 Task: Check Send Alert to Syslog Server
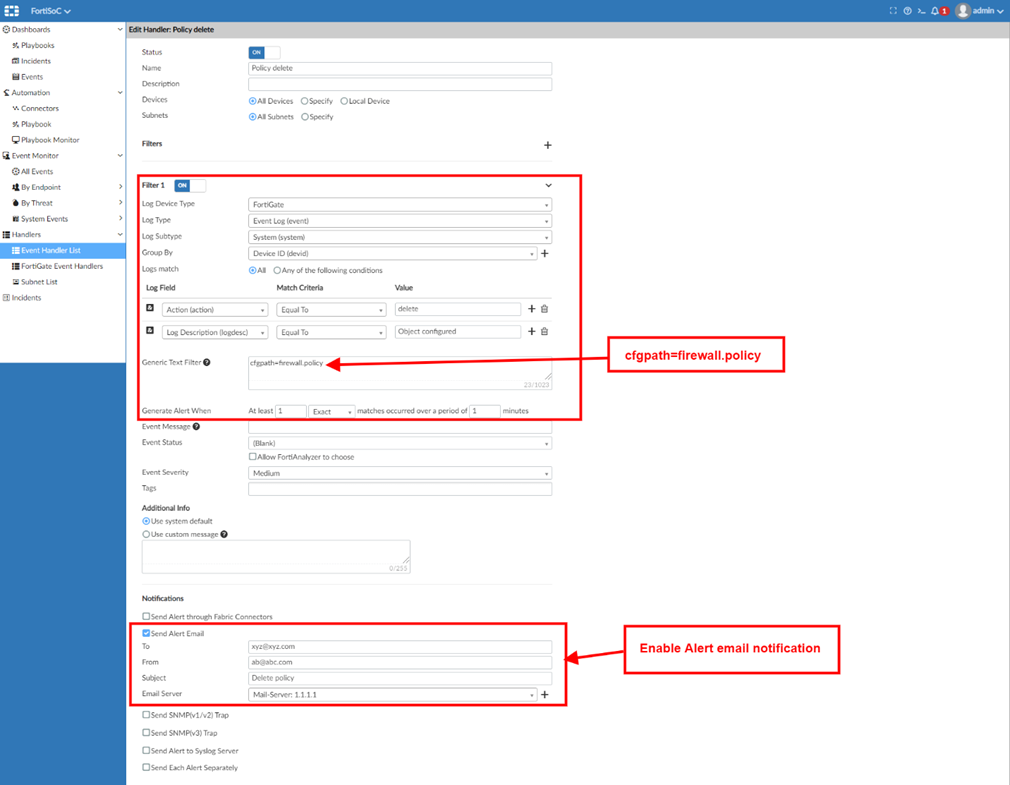[147, 750]
